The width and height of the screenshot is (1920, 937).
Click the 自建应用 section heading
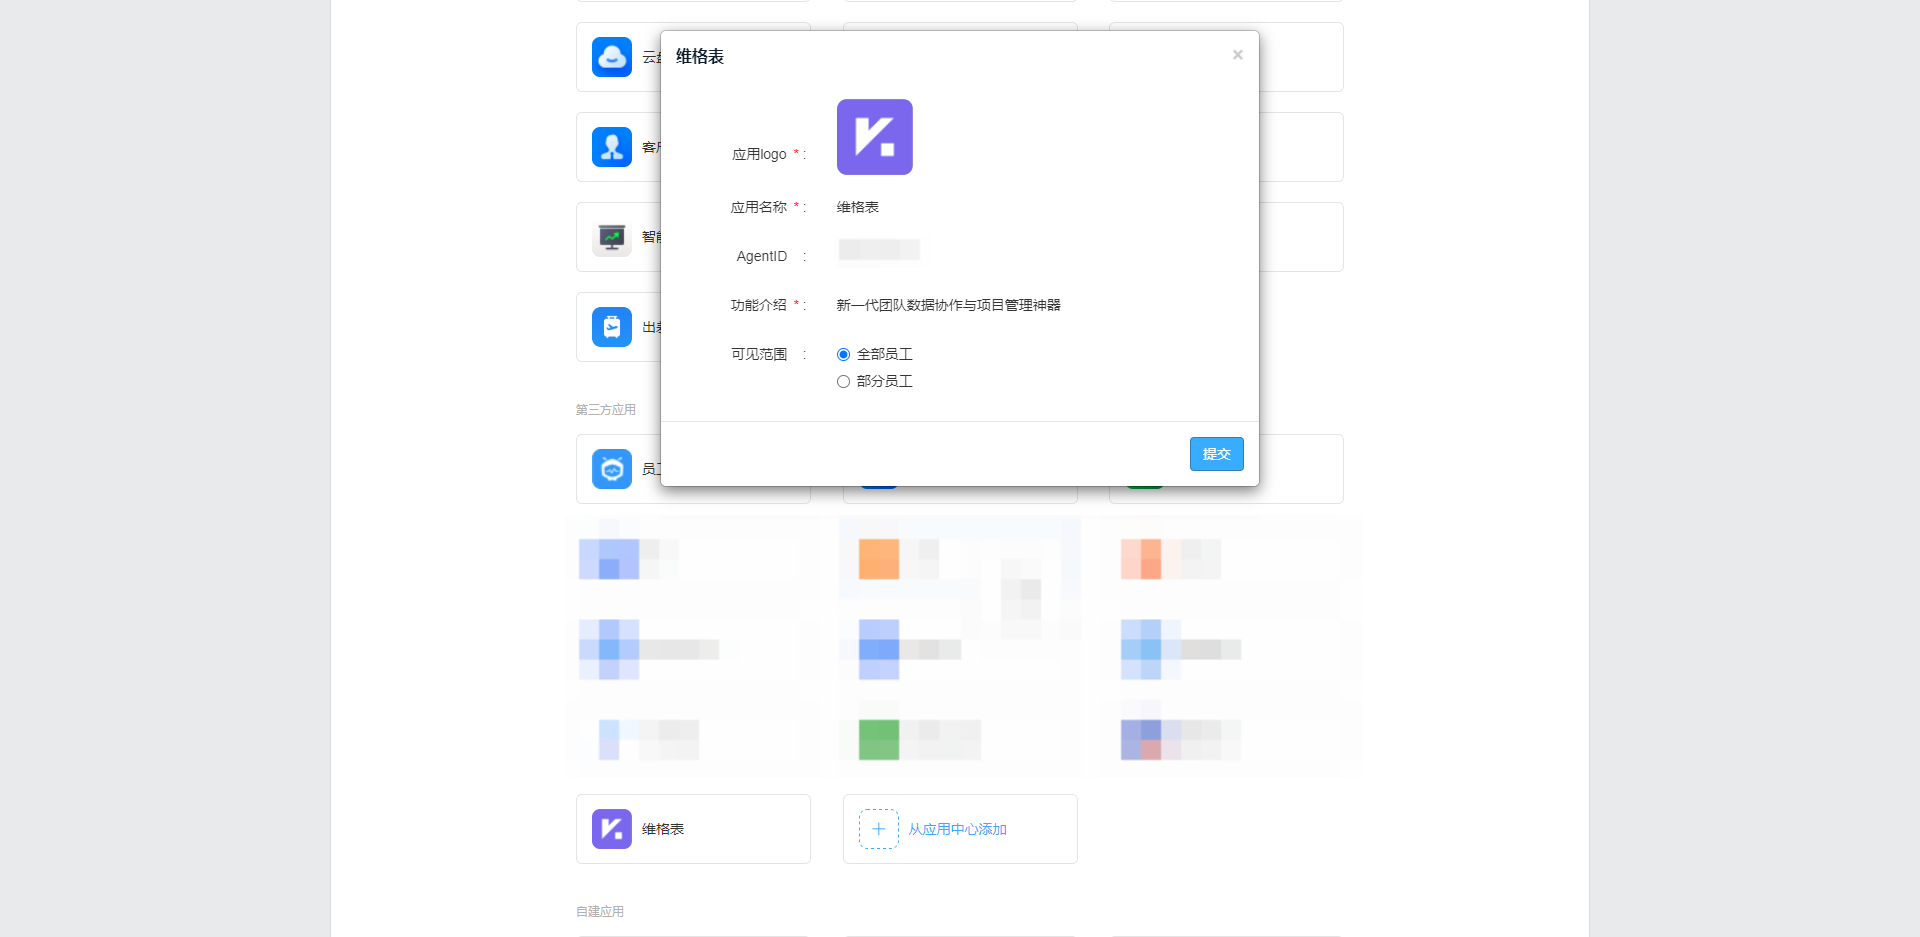click(x=600, y=911)
